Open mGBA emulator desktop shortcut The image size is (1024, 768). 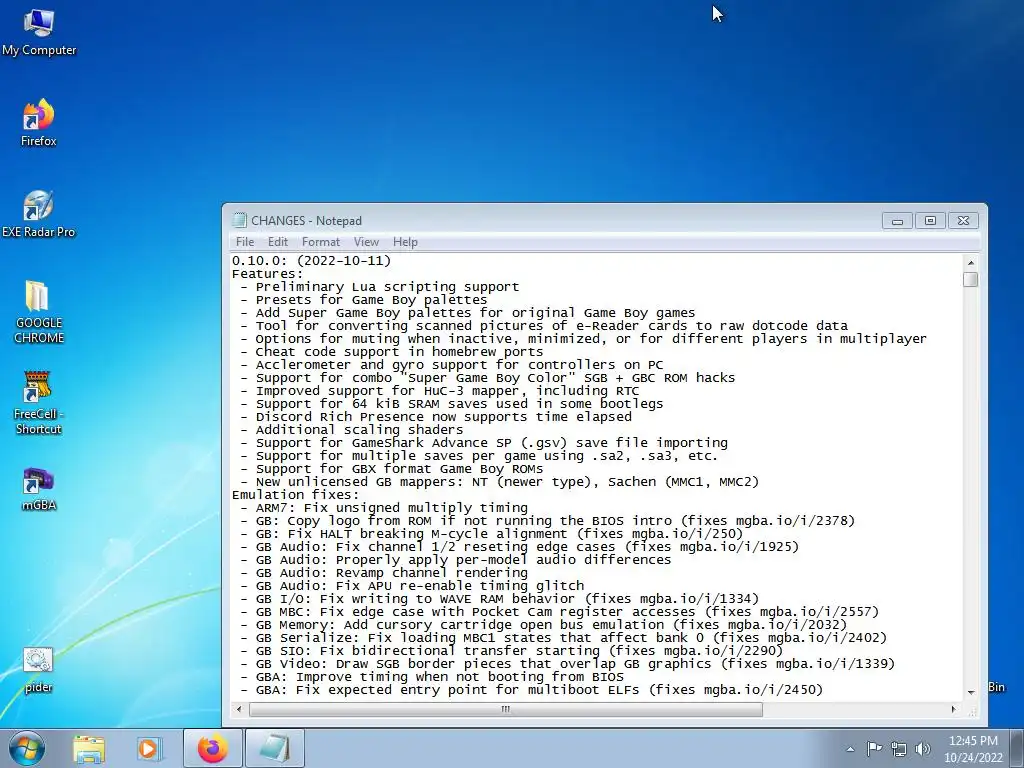coord(39,488)
